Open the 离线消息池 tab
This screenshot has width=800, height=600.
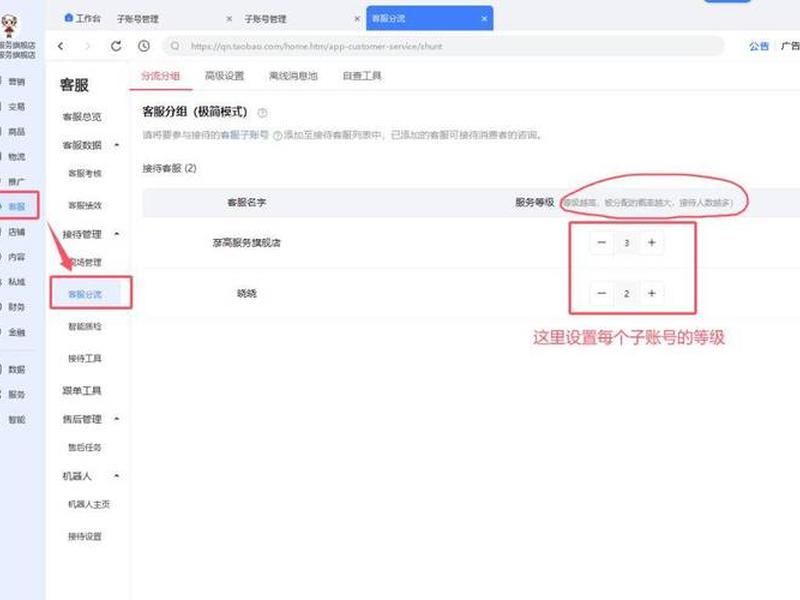click(293, 76)
